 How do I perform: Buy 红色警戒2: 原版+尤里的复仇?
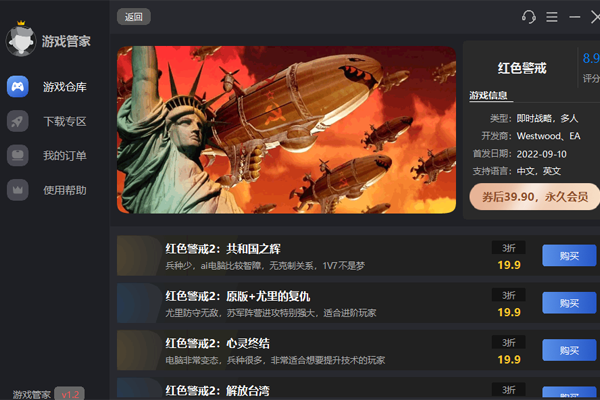pos(569,303)
